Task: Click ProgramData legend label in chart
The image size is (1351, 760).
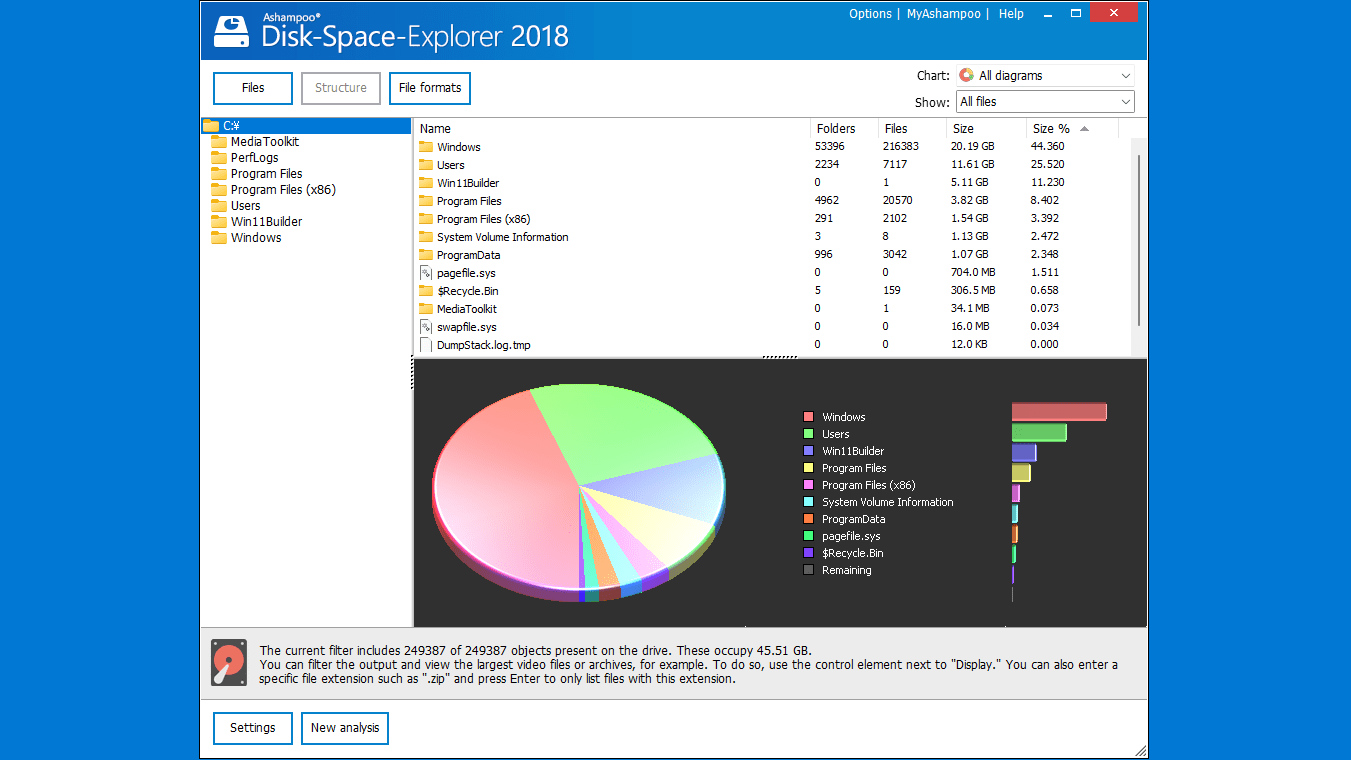Action: (x=853, y=519)
